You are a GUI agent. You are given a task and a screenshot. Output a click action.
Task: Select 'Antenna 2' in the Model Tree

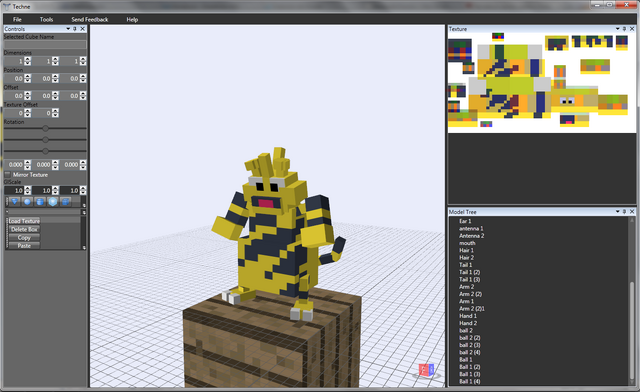[x=471, y=236]
